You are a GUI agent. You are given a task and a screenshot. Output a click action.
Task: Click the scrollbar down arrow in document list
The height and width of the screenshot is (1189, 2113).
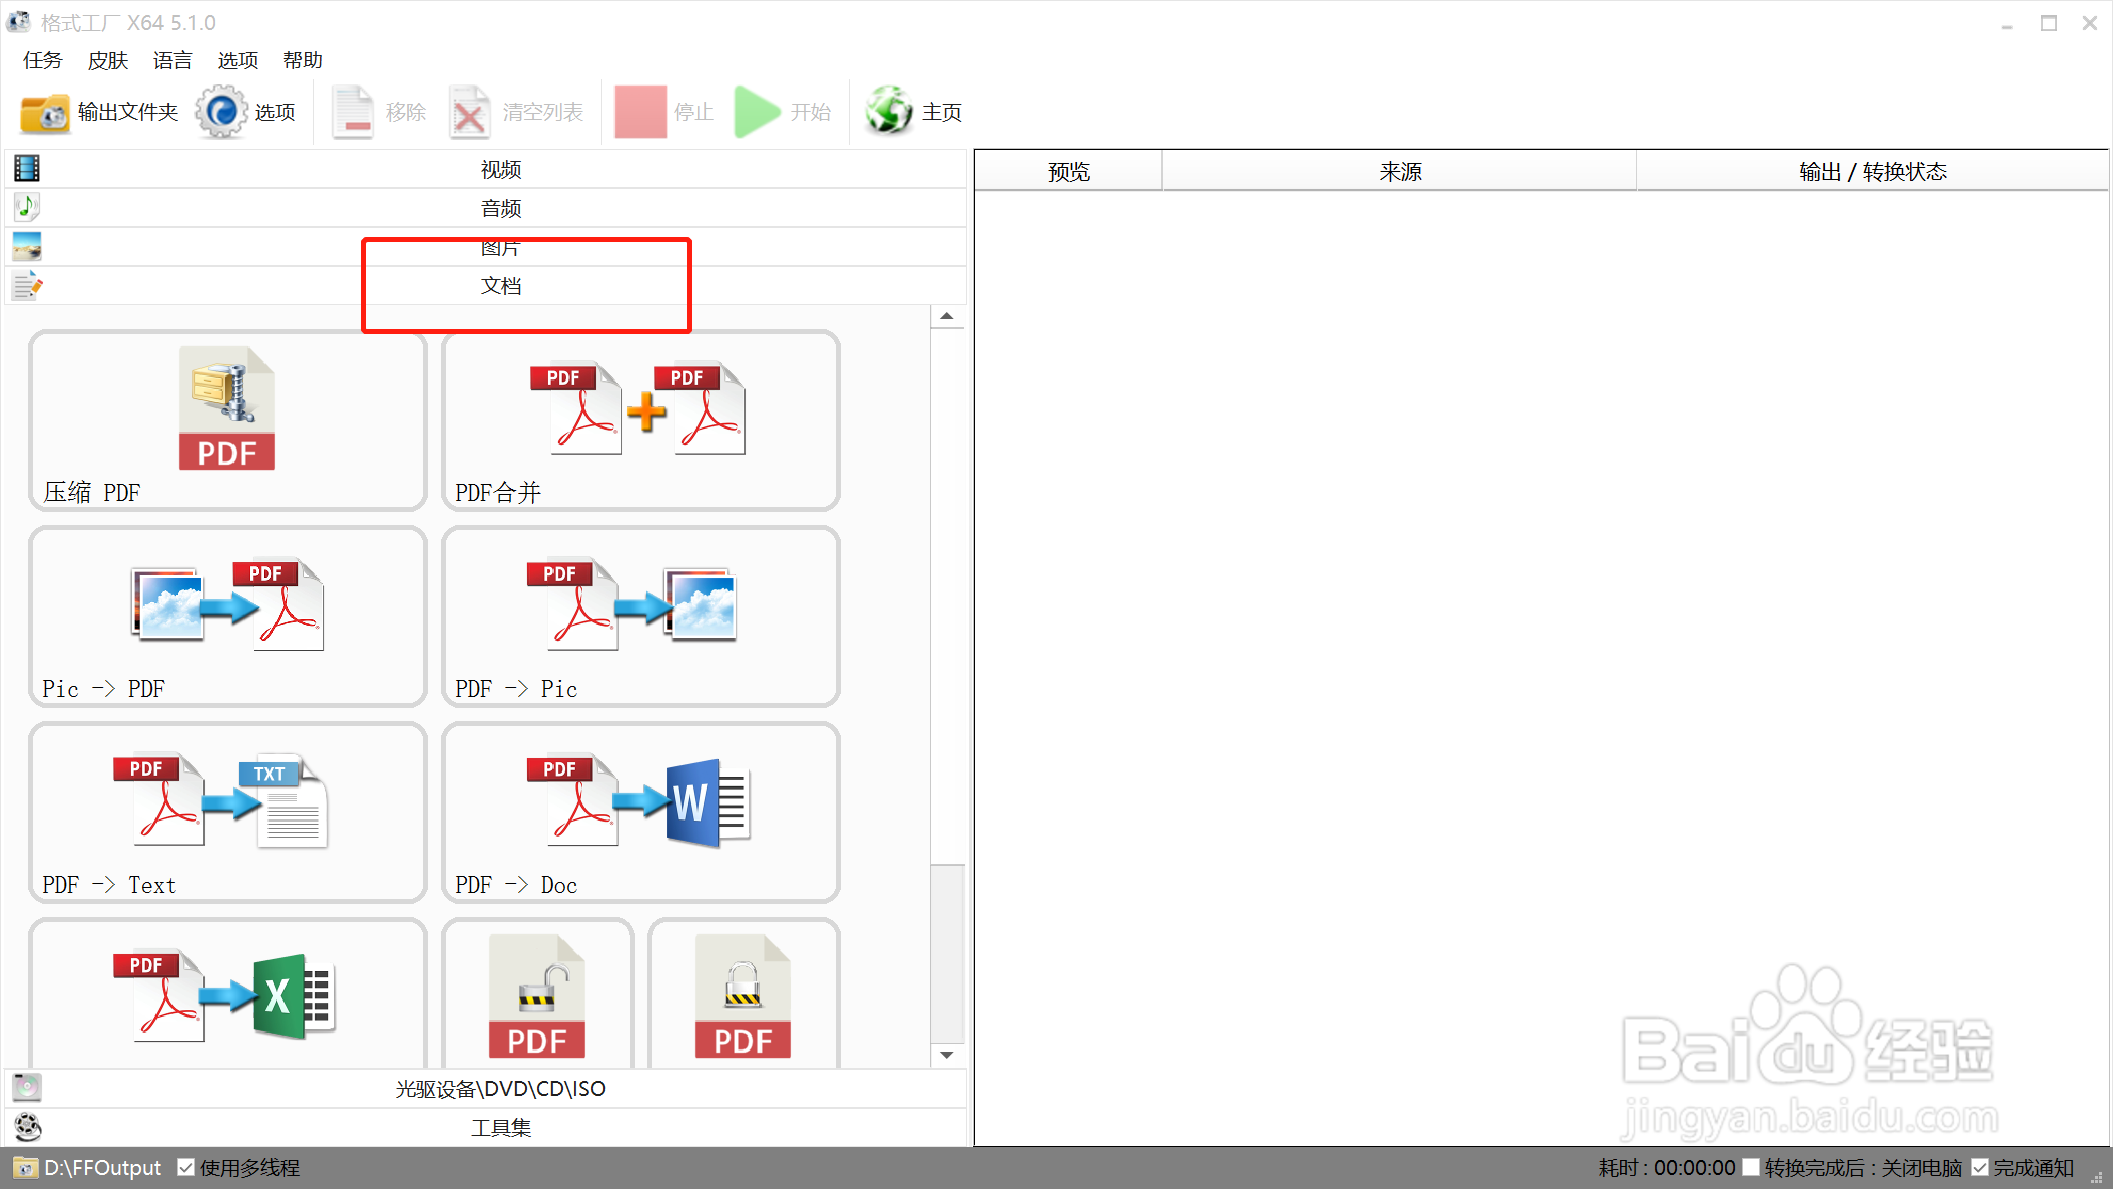pos(946,1055)
